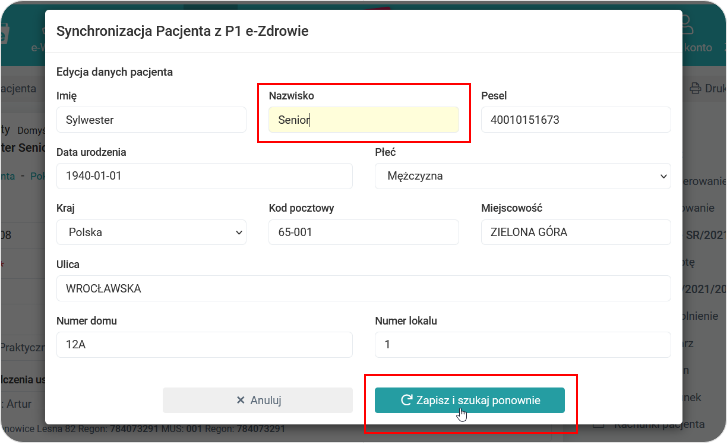
Task: Click the Pesel number field
Action: tap(575, 120)
